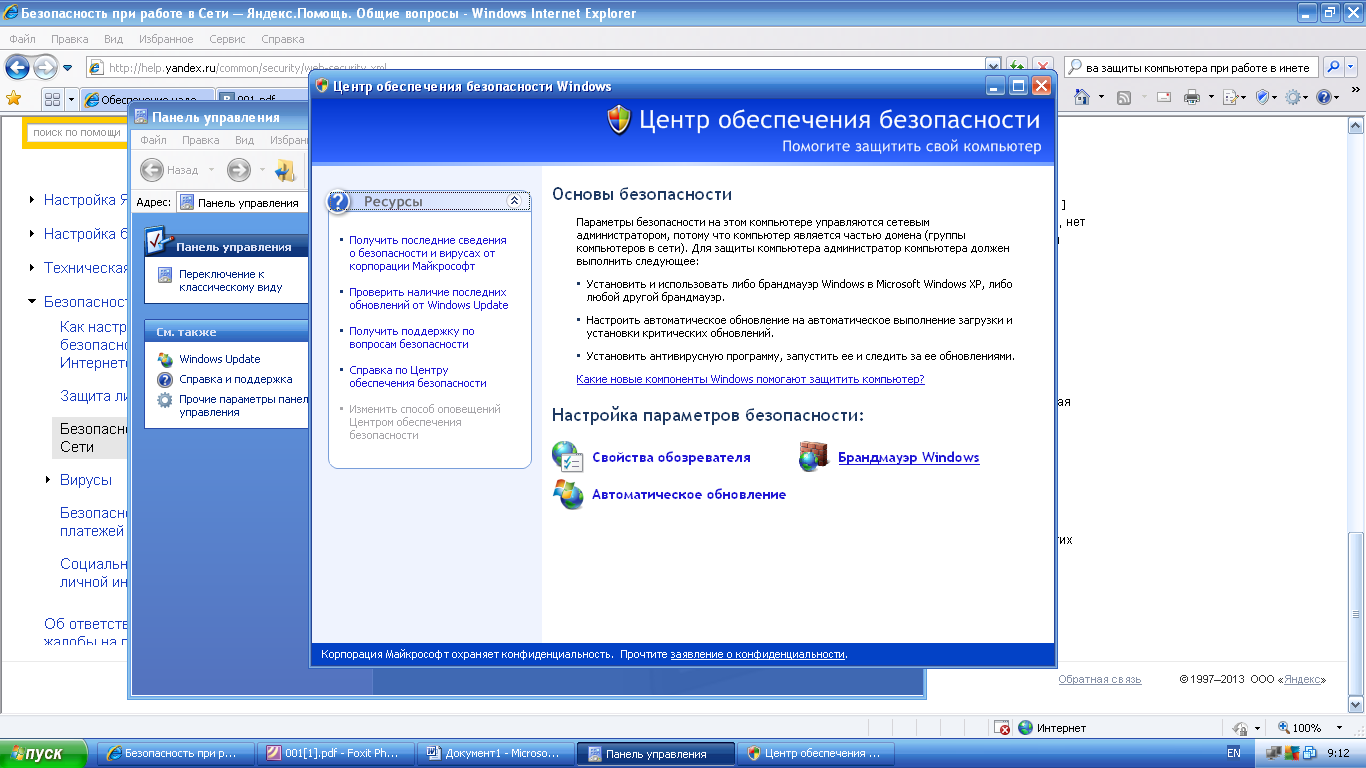The width and height of the screenshot is (1366, 768).
Task: Click Internet Explorer Back arrow button
Action: [x=17, y=68]
